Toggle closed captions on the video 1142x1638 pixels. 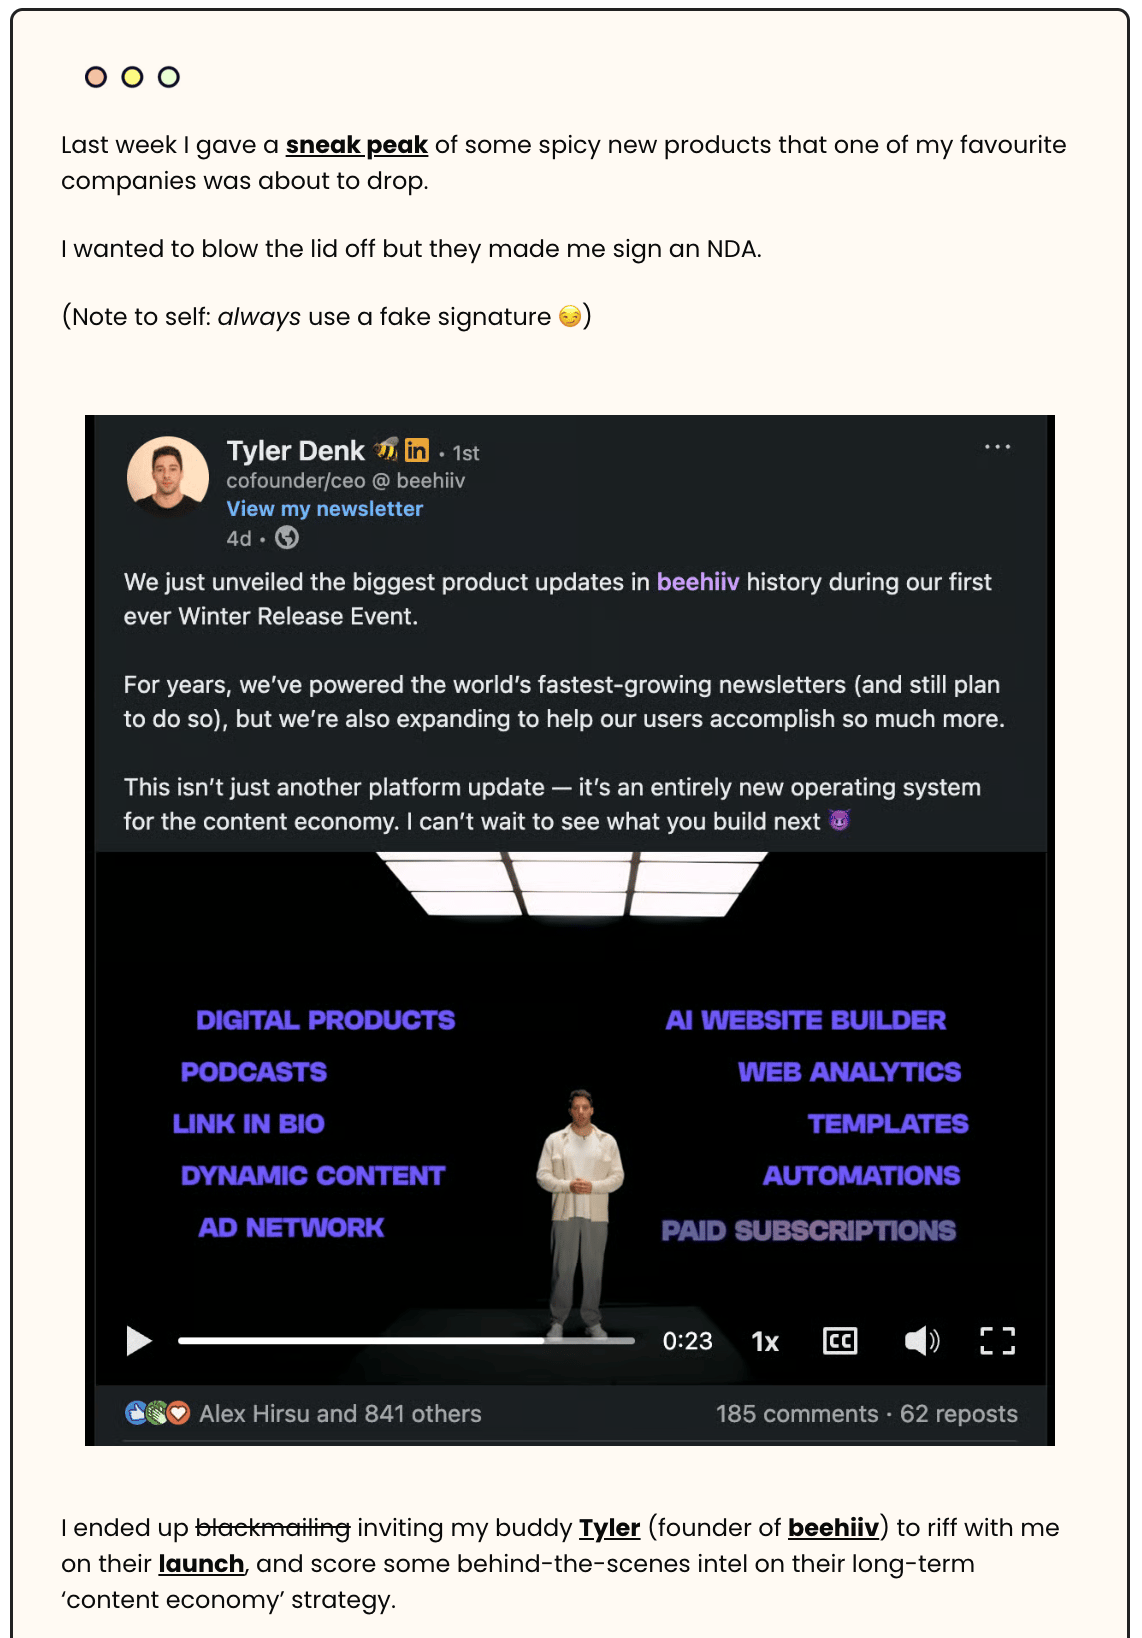[840, 1341]
